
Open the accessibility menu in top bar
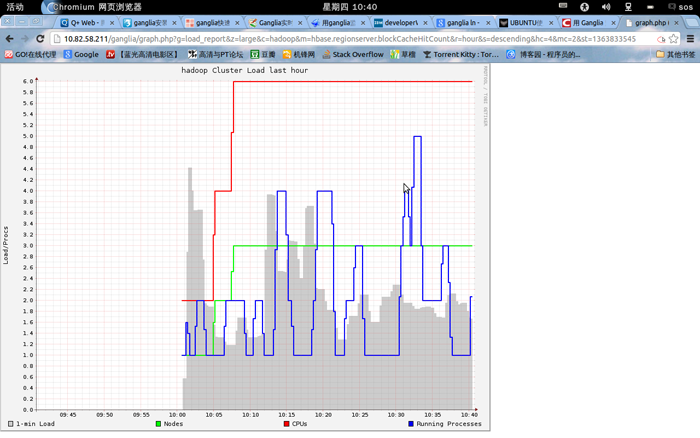[584, 7]
